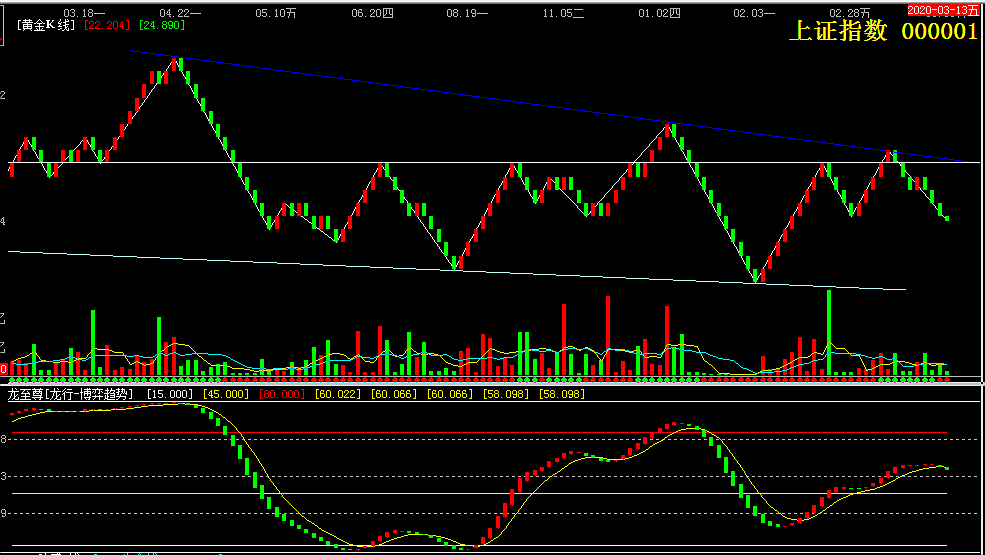Select the green 24.890 indicator value
The width and height of the screenshot is (985, 555).
162,25
